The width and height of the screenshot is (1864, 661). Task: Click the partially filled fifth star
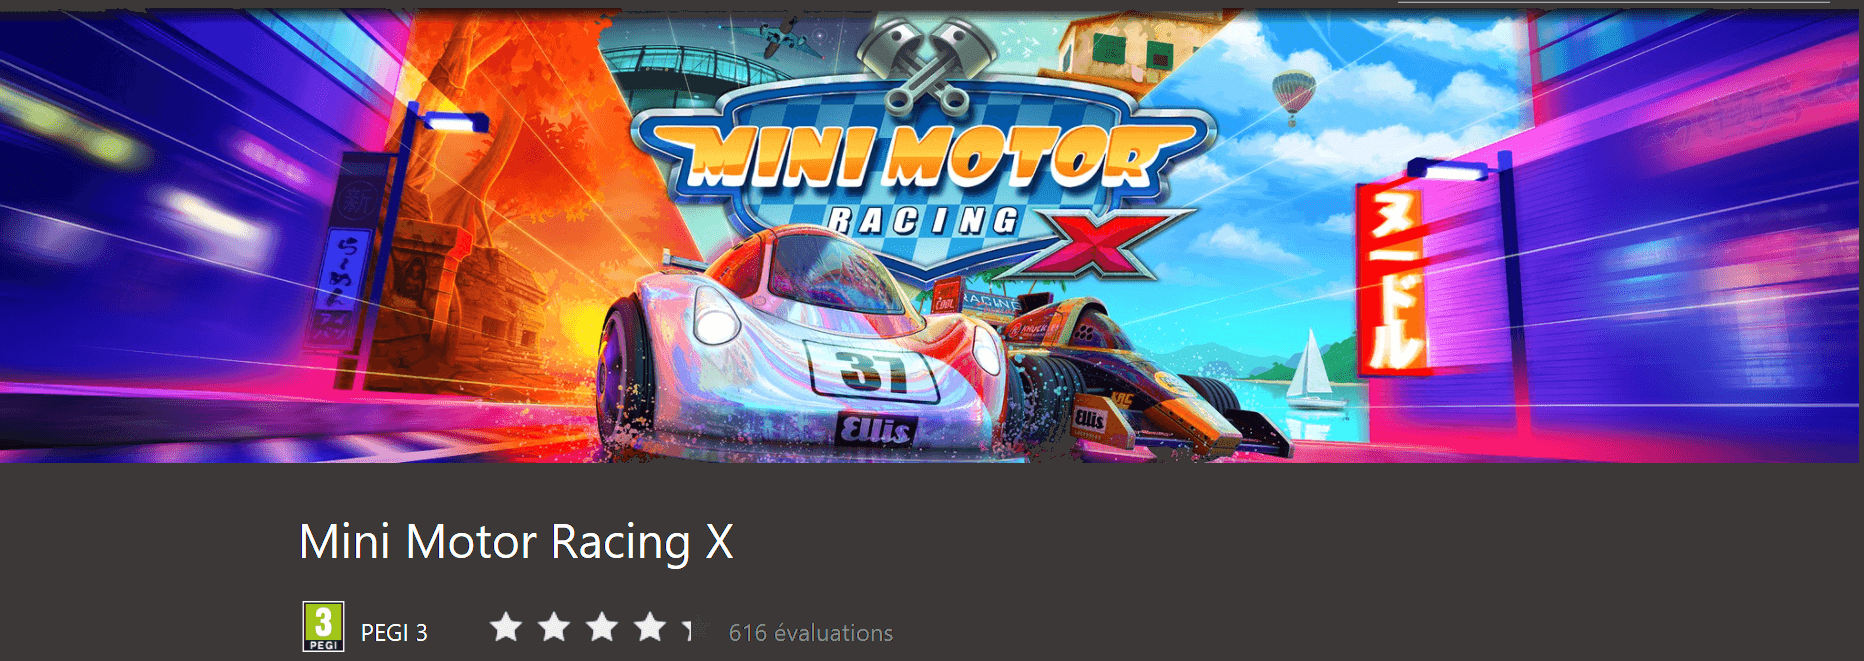click(697, 628)
